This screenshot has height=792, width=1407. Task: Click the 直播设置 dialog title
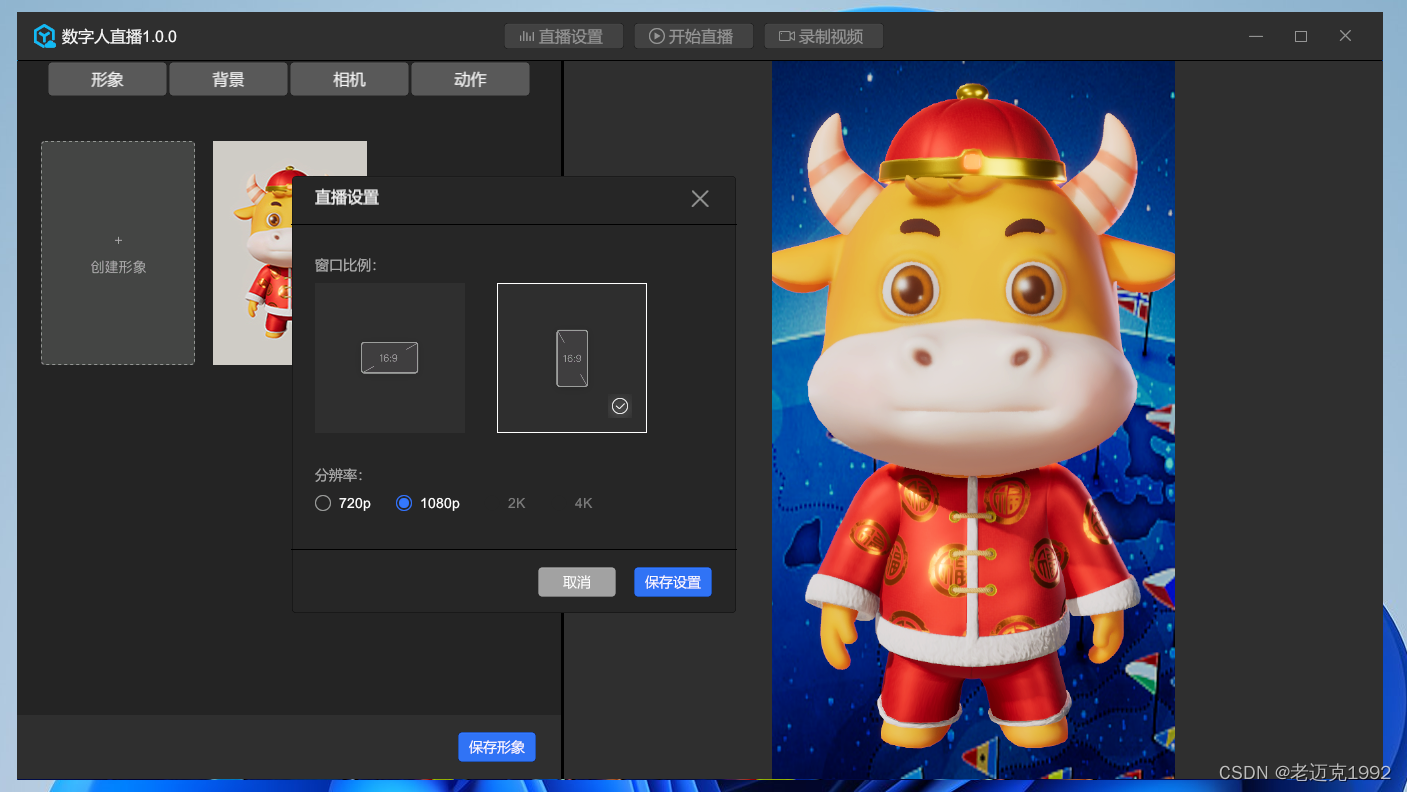pos(347,198)
